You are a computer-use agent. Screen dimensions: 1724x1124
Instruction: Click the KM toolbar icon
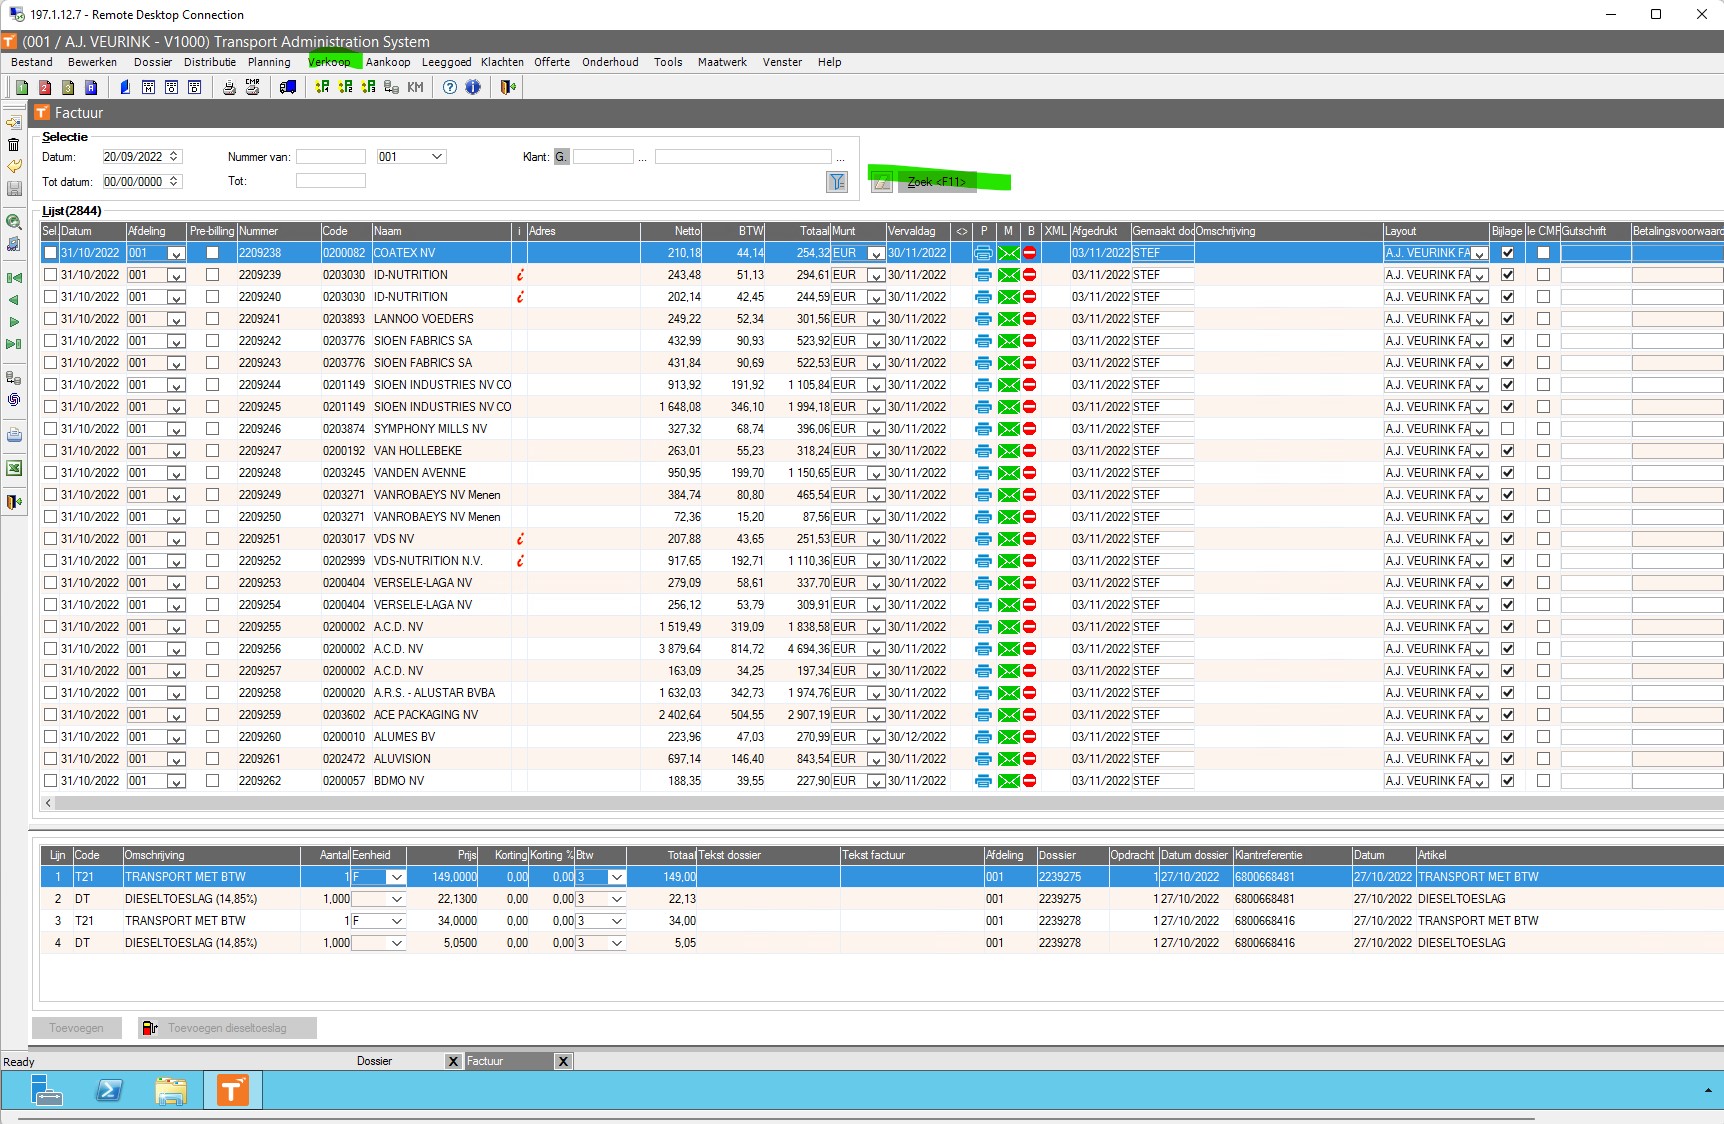coord(415,87)
